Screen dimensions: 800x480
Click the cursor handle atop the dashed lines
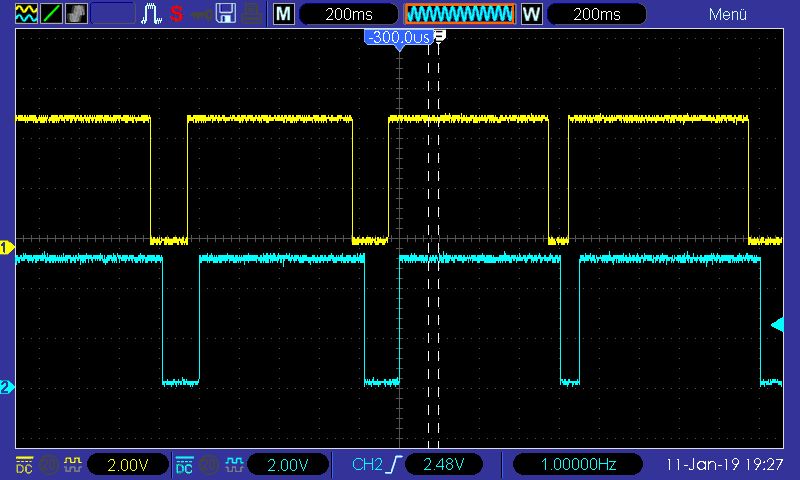click(x=440, y=36)
